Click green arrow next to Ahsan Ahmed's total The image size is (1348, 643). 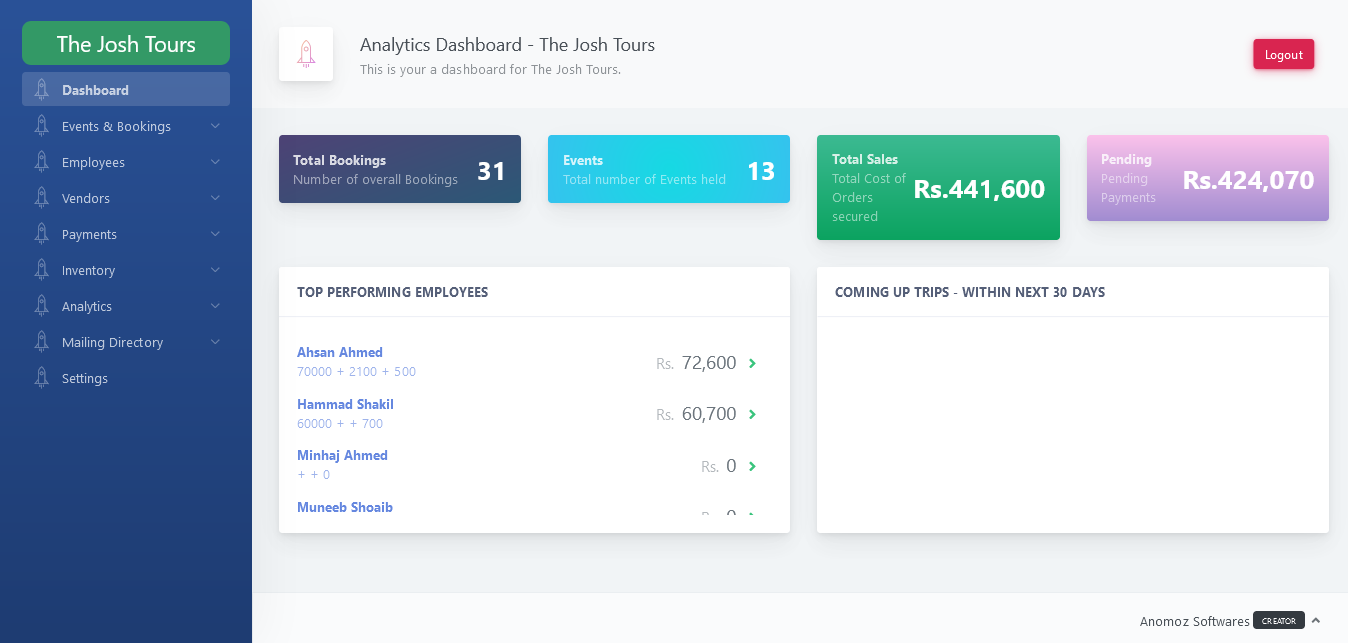[x=752, y=363]
